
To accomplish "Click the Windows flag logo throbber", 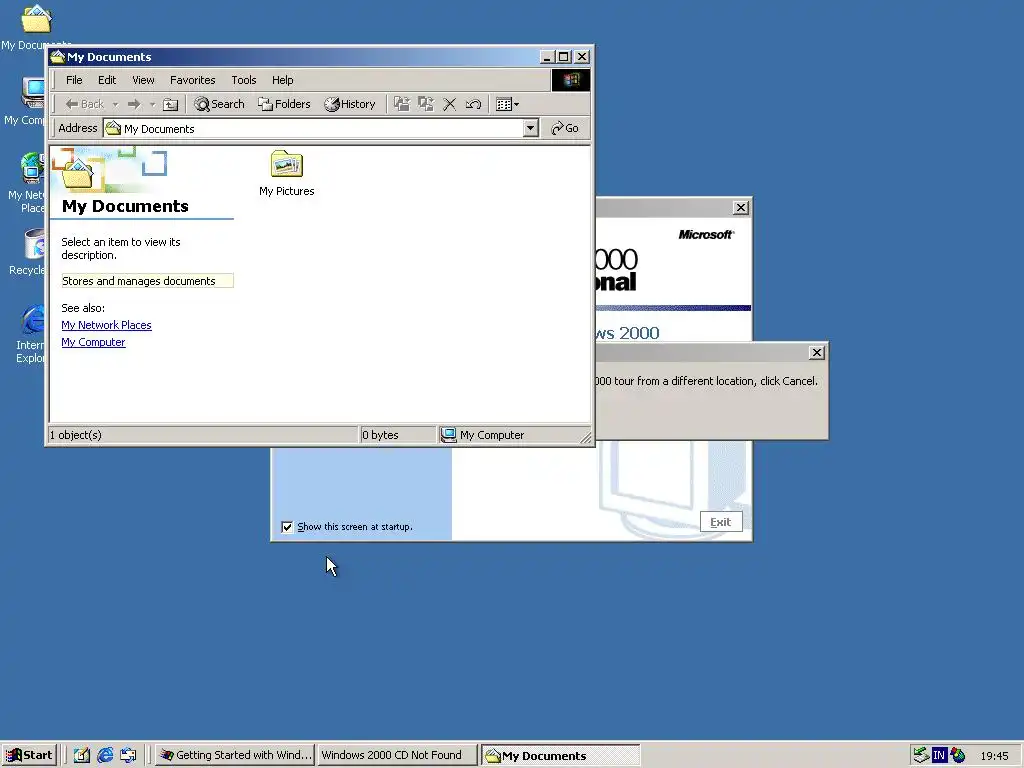I will 571,80.
